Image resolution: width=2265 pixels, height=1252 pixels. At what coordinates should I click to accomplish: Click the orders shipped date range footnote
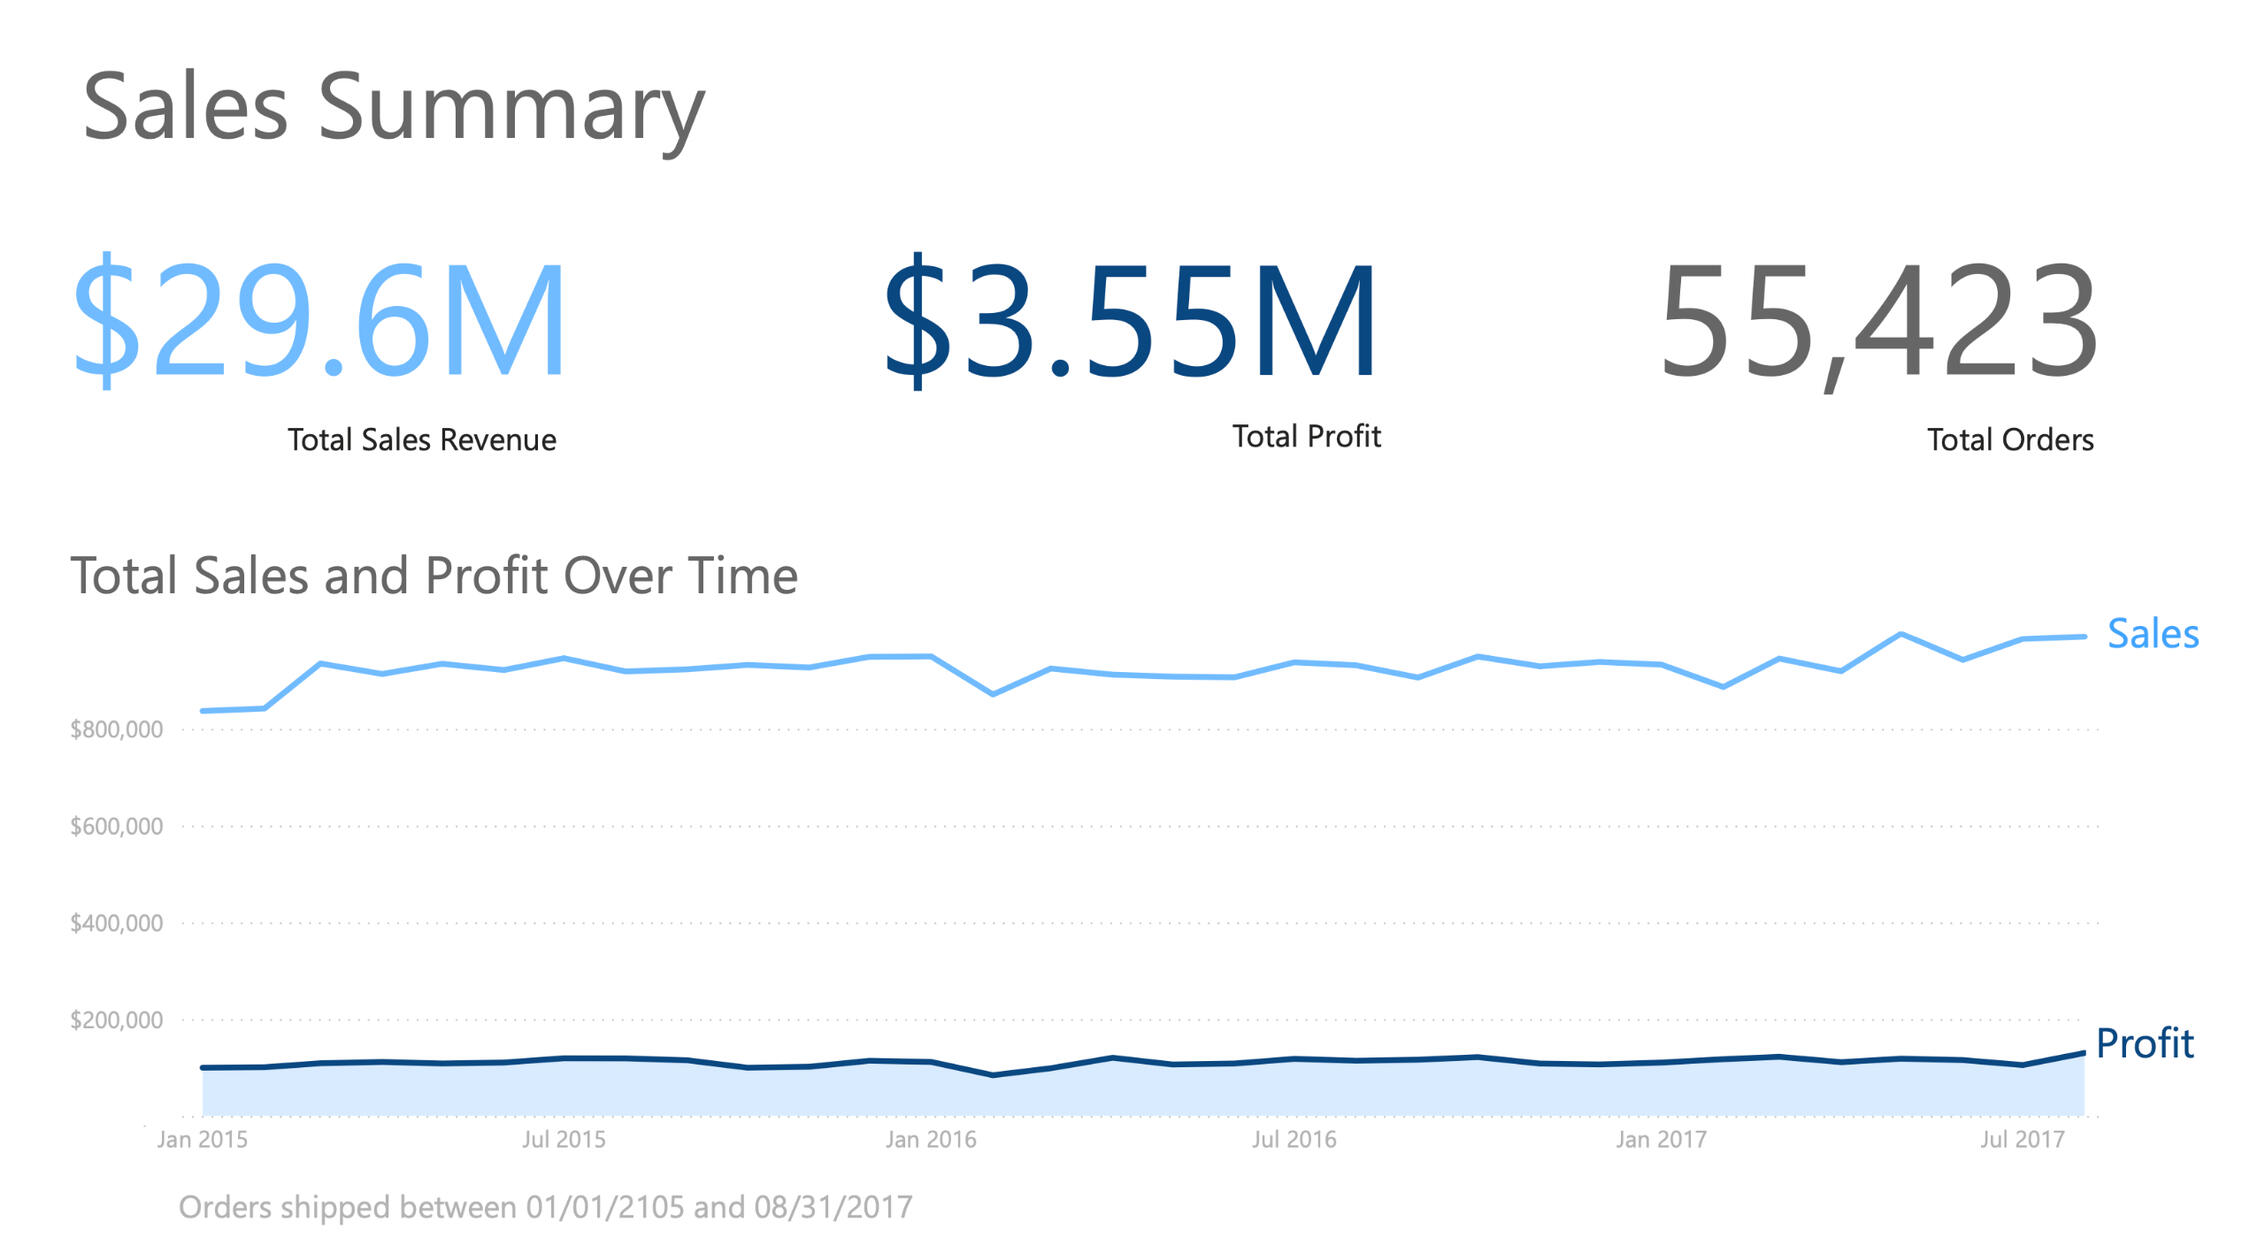pyautogui.click(x=545, y=1207)
